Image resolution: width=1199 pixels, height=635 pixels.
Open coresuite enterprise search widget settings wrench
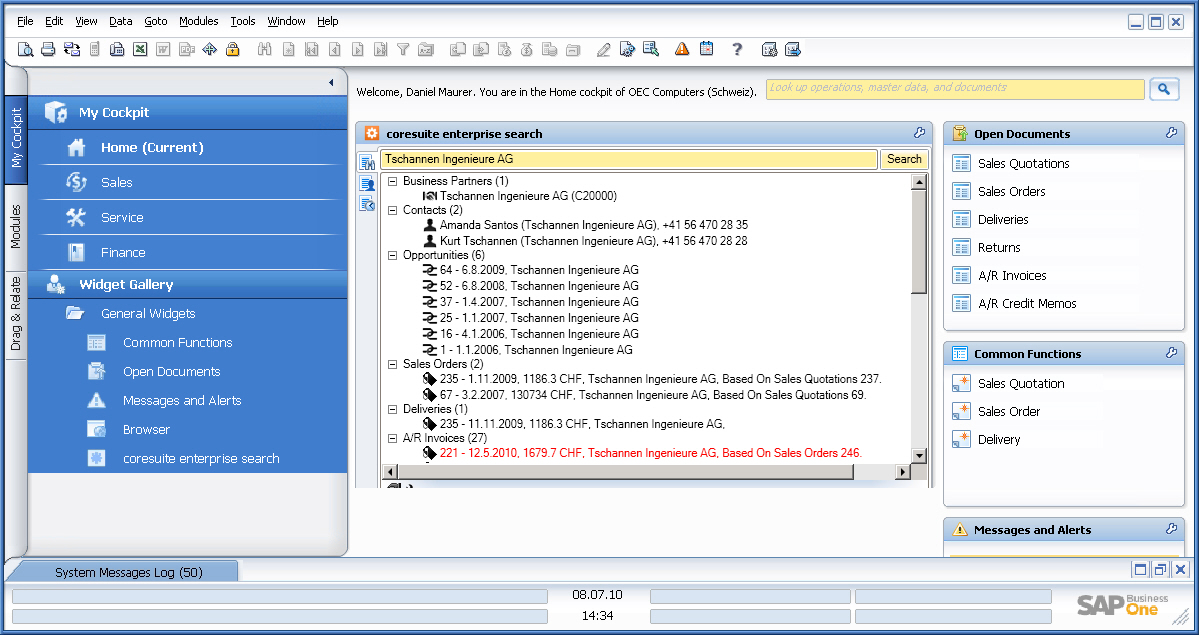point(919,132)
